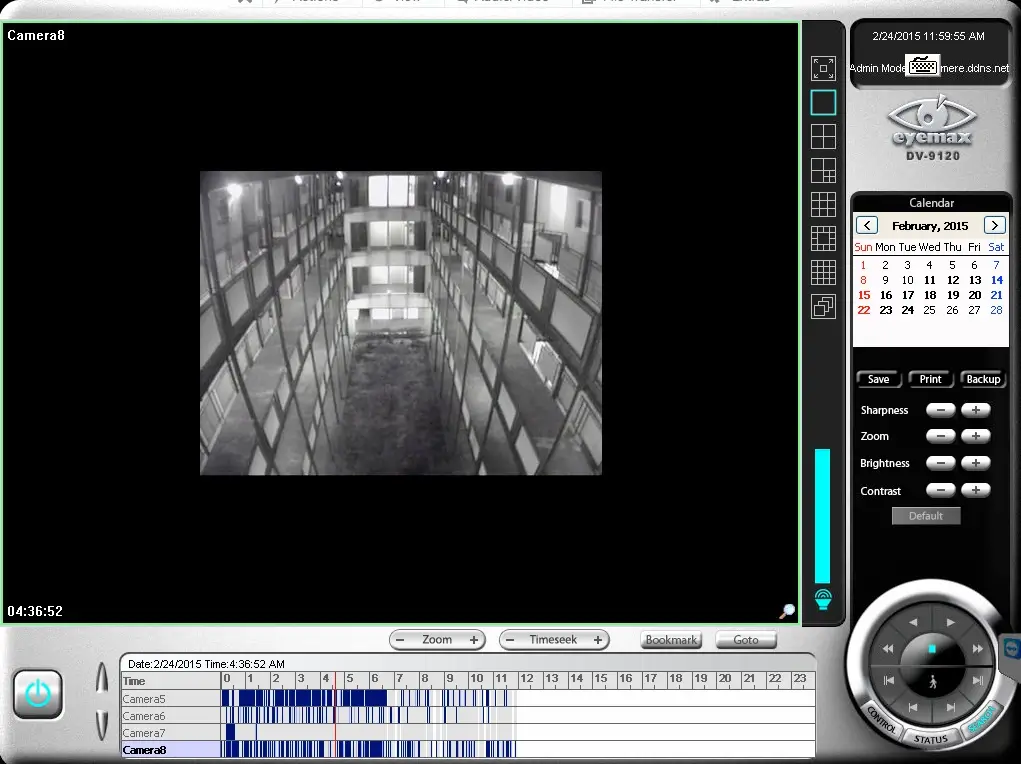The height and width of the screenshot is (764, 1021).
Task: Increase Brightness with the plus button
Action: pos(975,463)
